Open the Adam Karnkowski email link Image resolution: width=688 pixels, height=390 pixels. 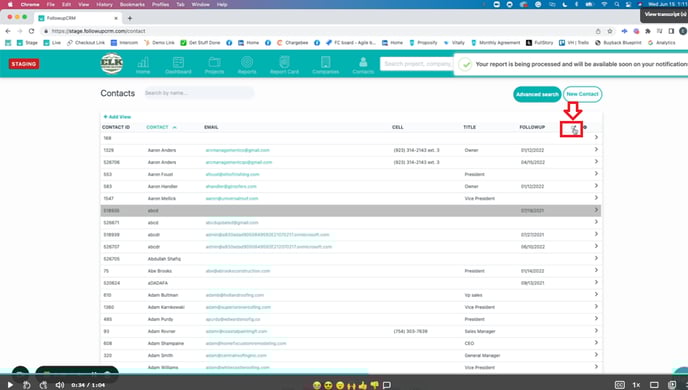238,307
